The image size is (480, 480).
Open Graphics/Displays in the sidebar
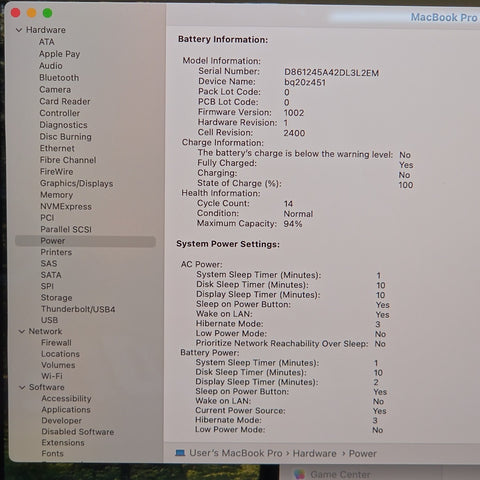coord(77,183)
